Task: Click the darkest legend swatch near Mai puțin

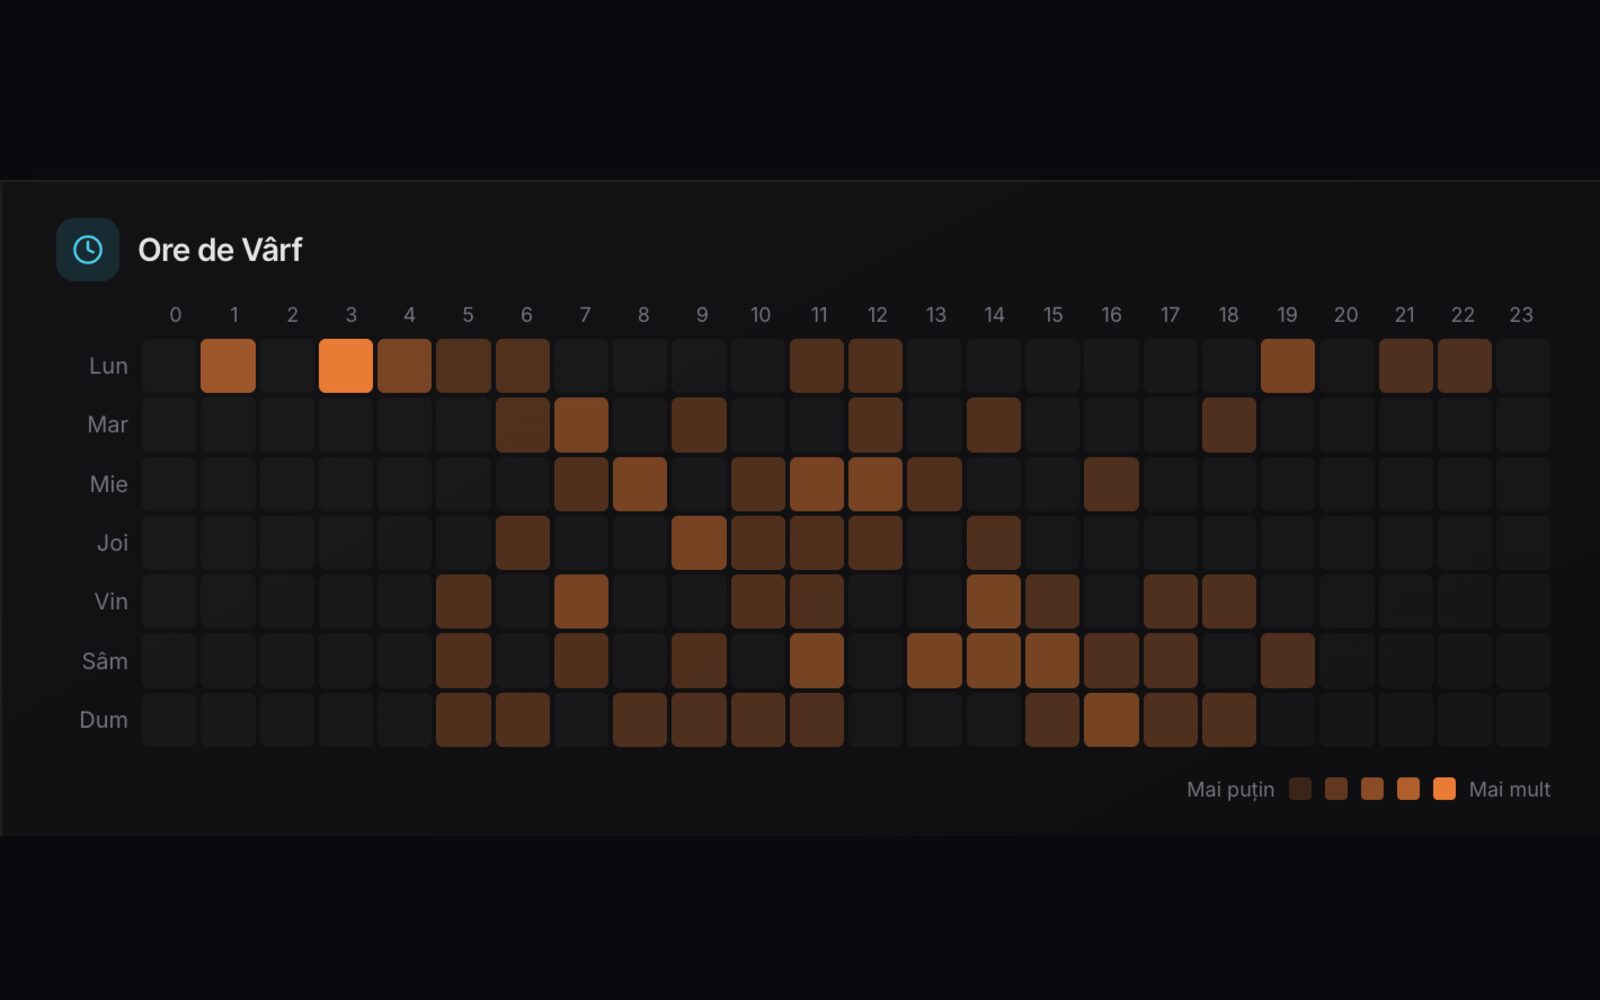Action: 1300,789
